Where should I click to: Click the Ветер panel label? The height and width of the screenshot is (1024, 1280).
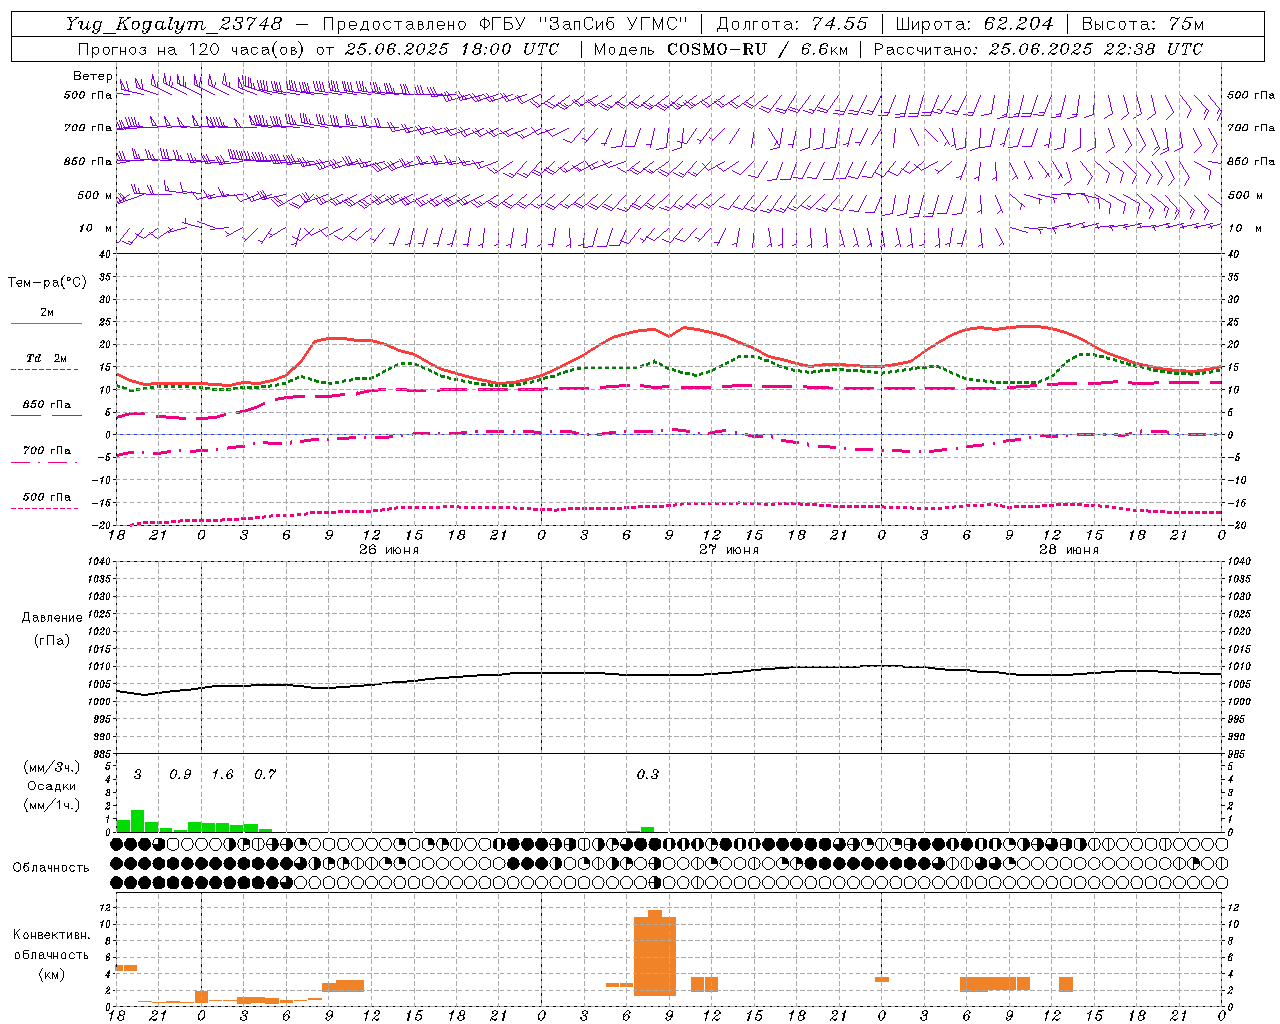tap(92, 76)
